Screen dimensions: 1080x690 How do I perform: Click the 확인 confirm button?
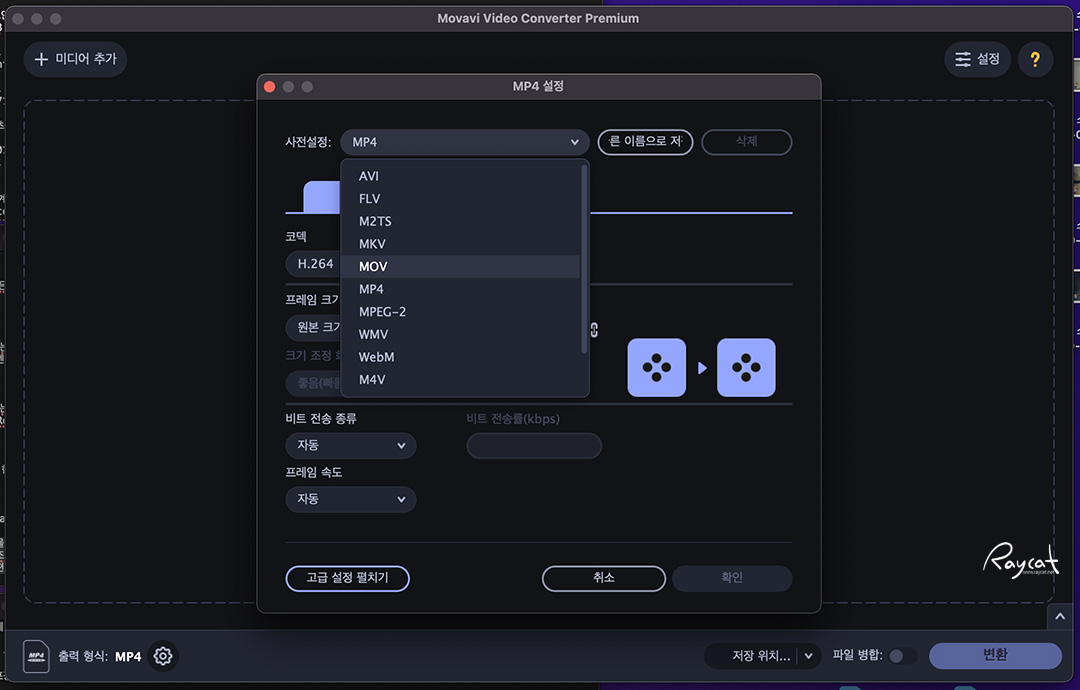[x=731, y=578]
